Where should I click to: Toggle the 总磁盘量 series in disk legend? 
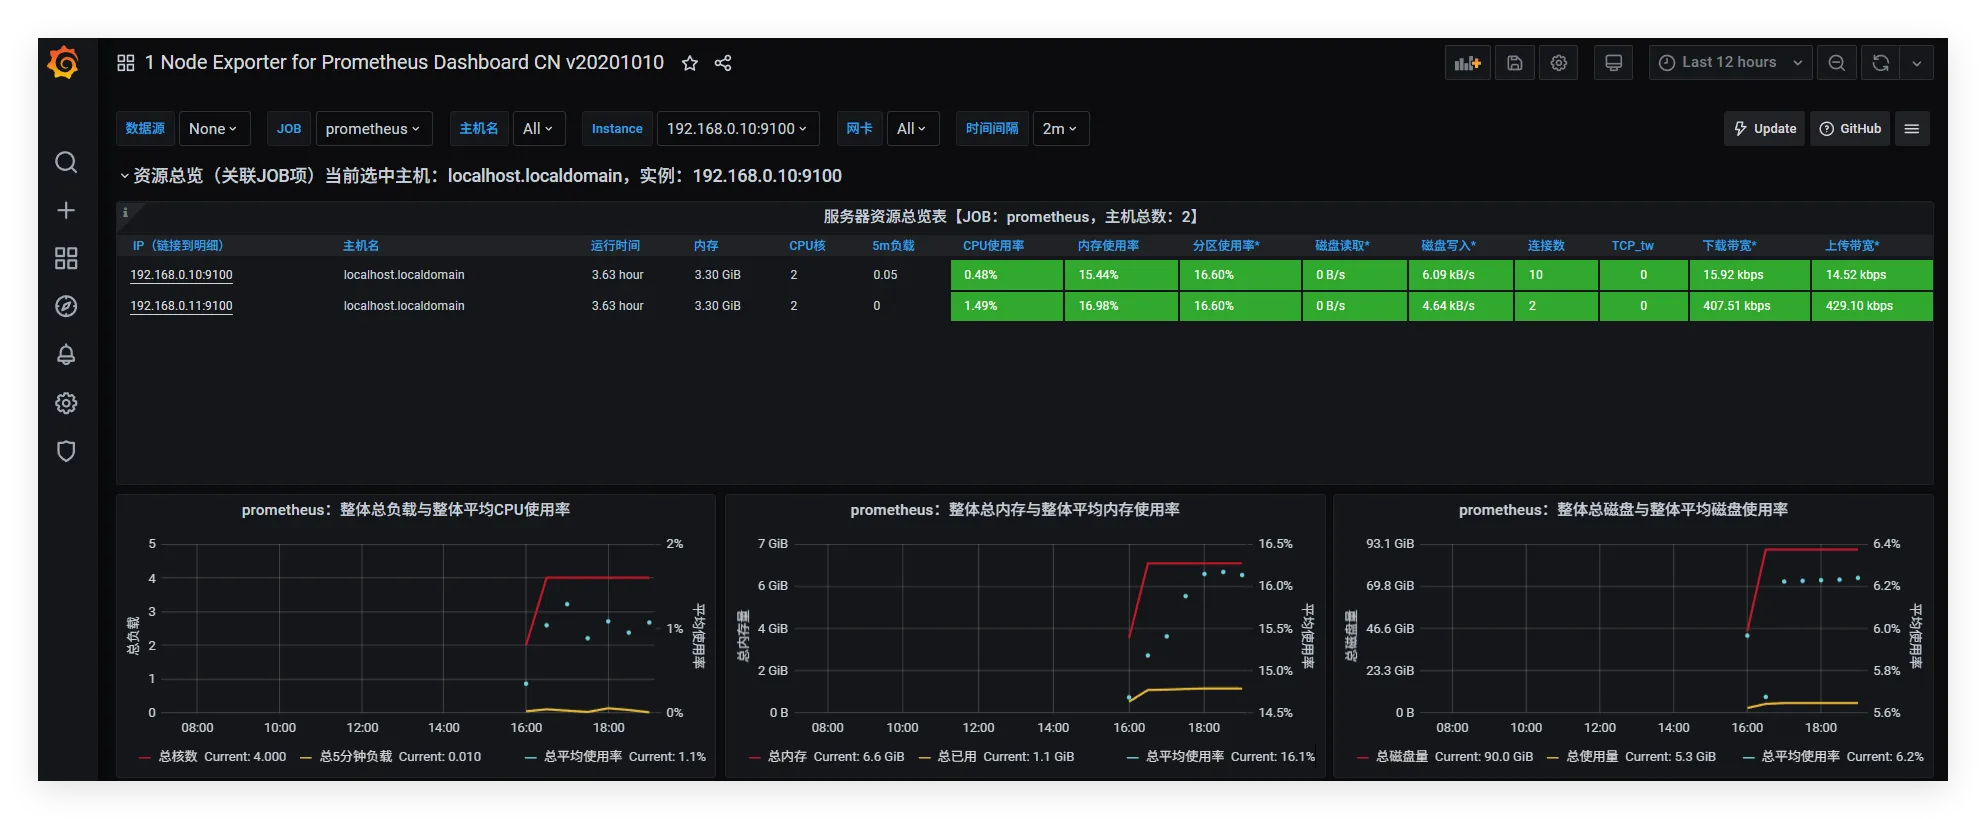pyautogui.click(x=1401, y=757)
